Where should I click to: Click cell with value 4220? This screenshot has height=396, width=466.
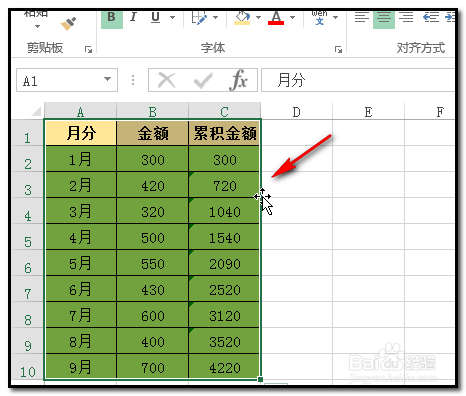point(224,367)
